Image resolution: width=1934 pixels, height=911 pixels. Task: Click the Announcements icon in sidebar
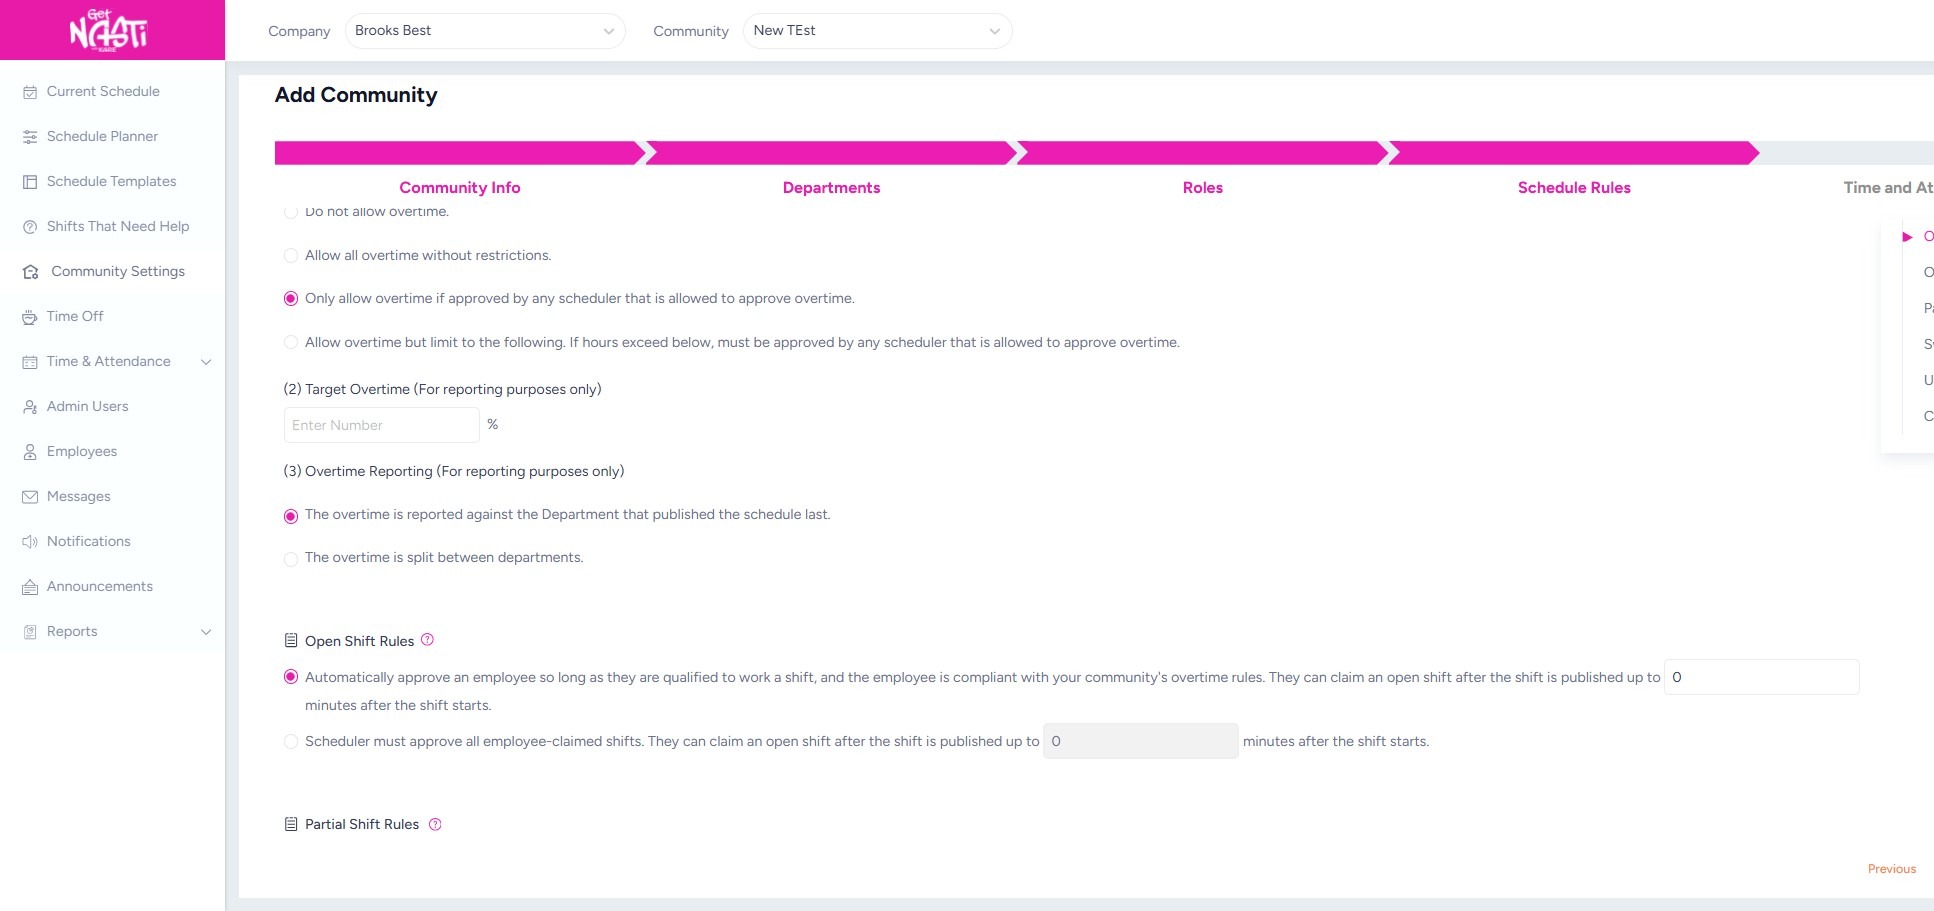click(30, 587)
